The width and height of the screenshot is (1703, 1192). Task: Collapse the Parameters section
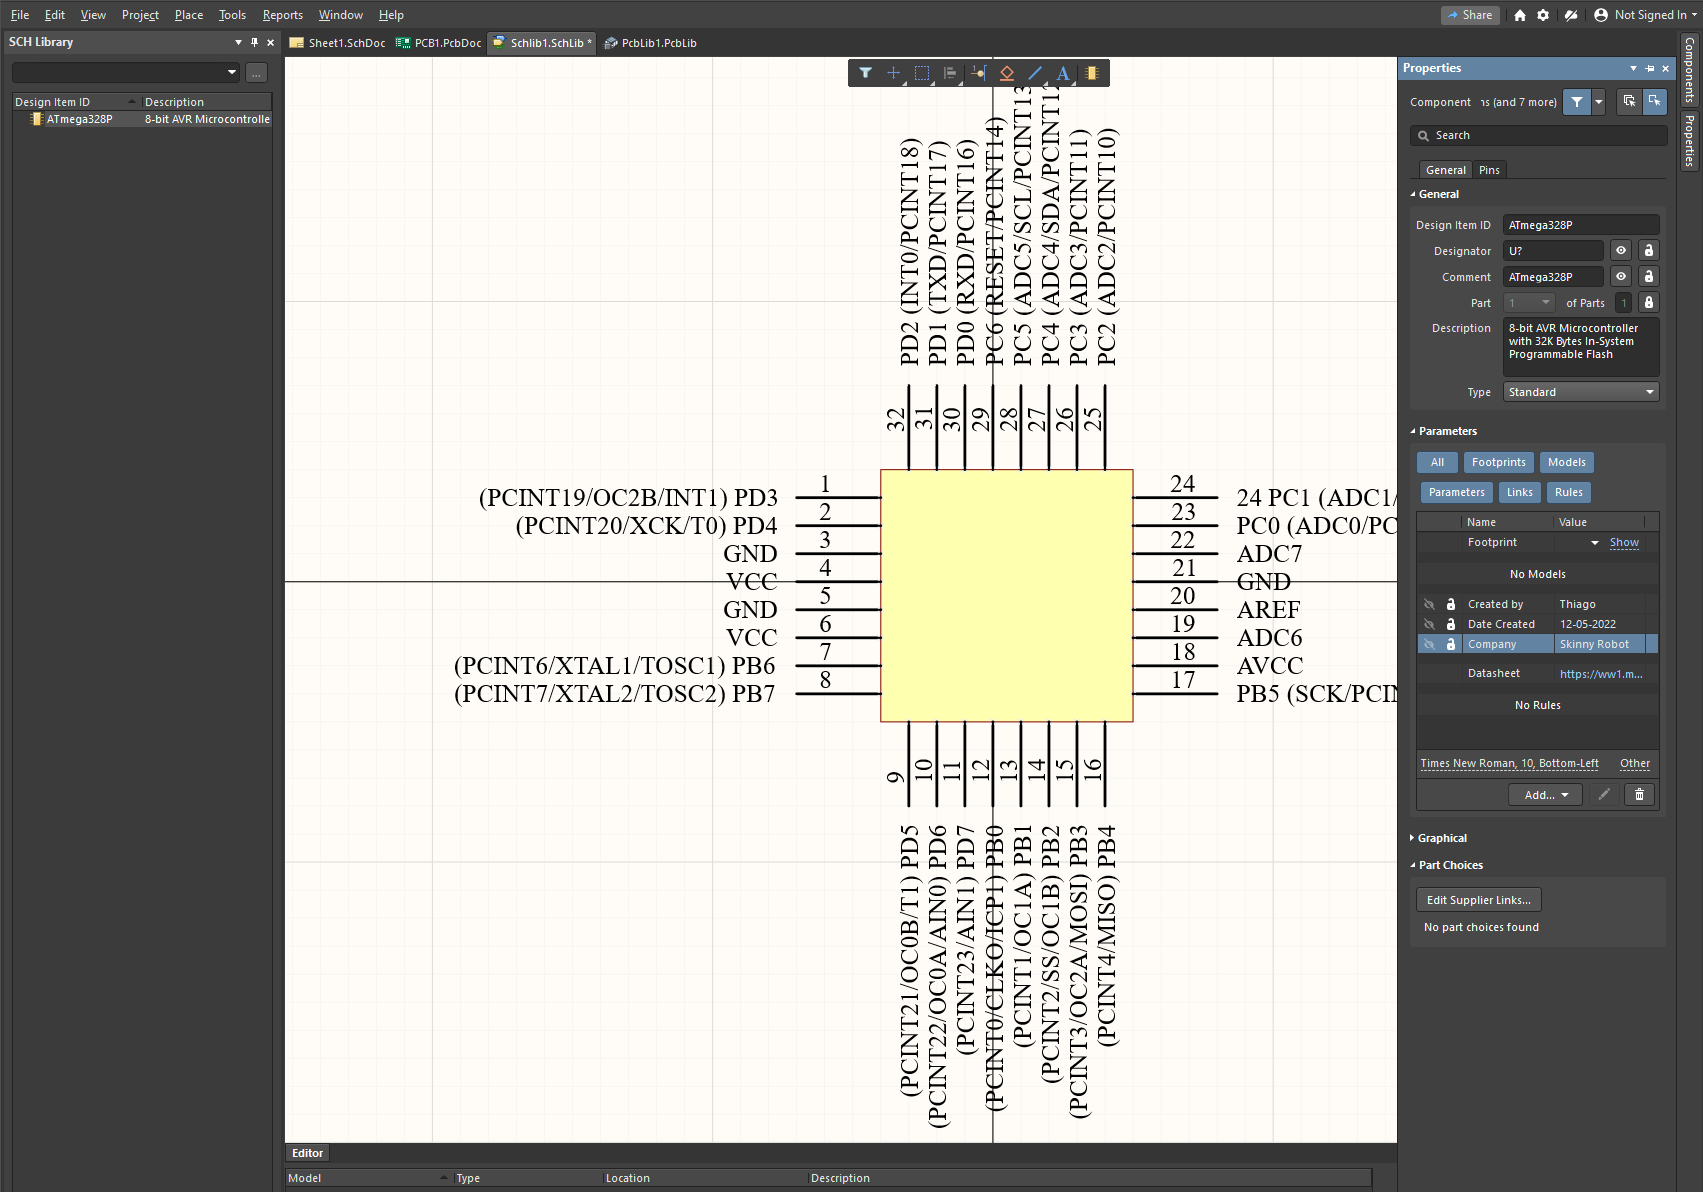[x=1413, y=432]
